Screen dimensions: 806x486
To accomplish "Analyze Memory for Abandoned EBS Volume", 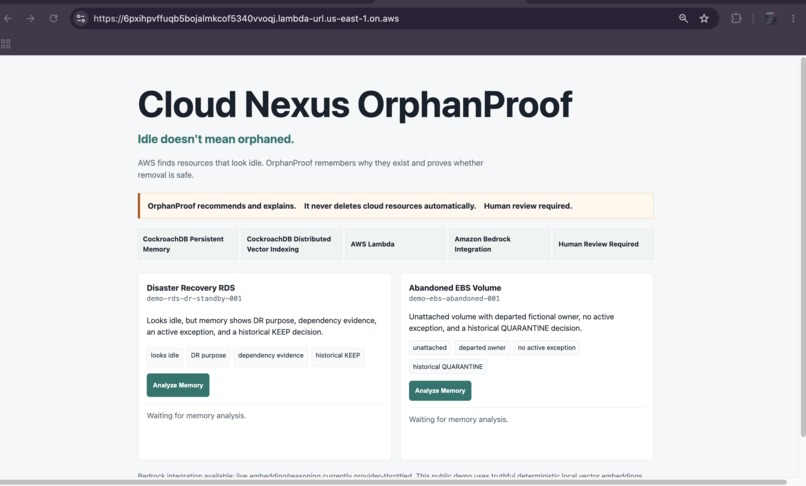I will click(x=440, y=390).
